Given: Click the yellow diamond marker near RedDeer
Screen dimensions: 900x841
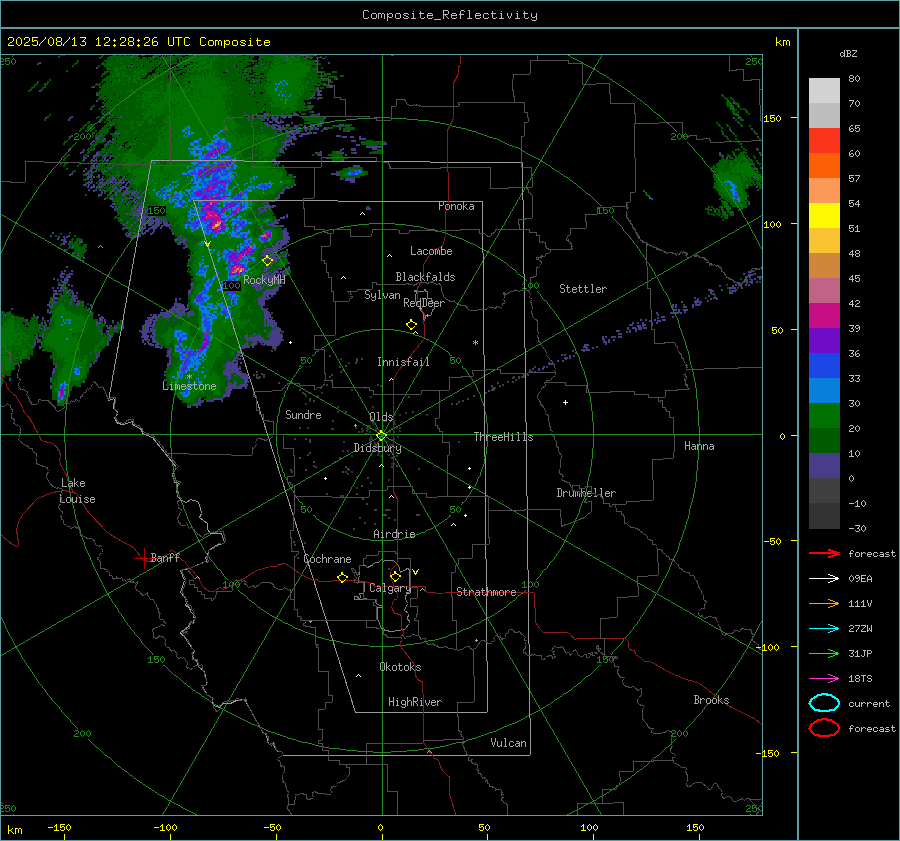Looking at the screenshot, I should (412, 325).
